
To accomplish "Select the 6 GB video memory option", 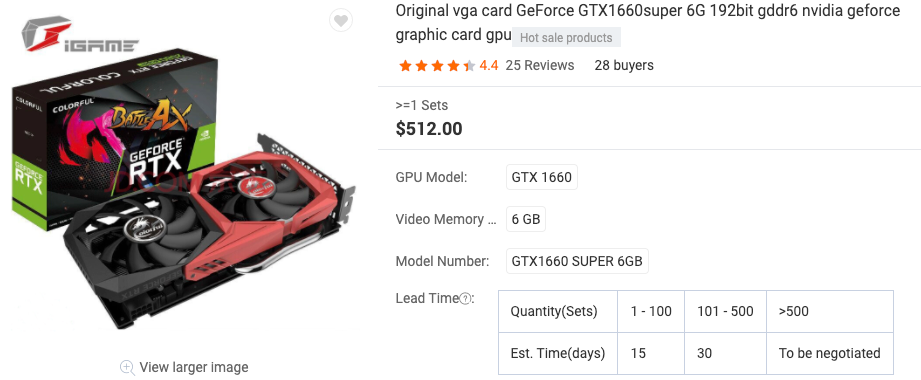I will tap(526, 219).
